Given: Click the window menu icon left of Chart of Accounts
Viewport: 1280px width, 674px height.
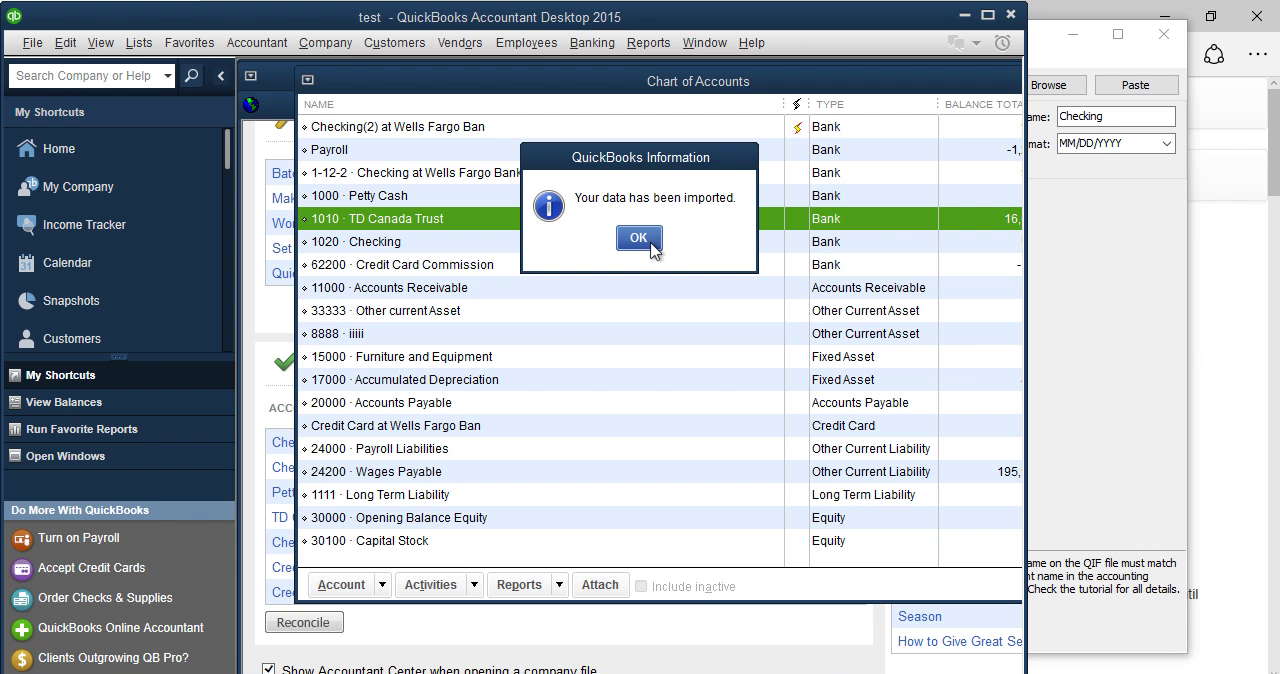Looking at the screenshot, I should (x=251, y=76).
